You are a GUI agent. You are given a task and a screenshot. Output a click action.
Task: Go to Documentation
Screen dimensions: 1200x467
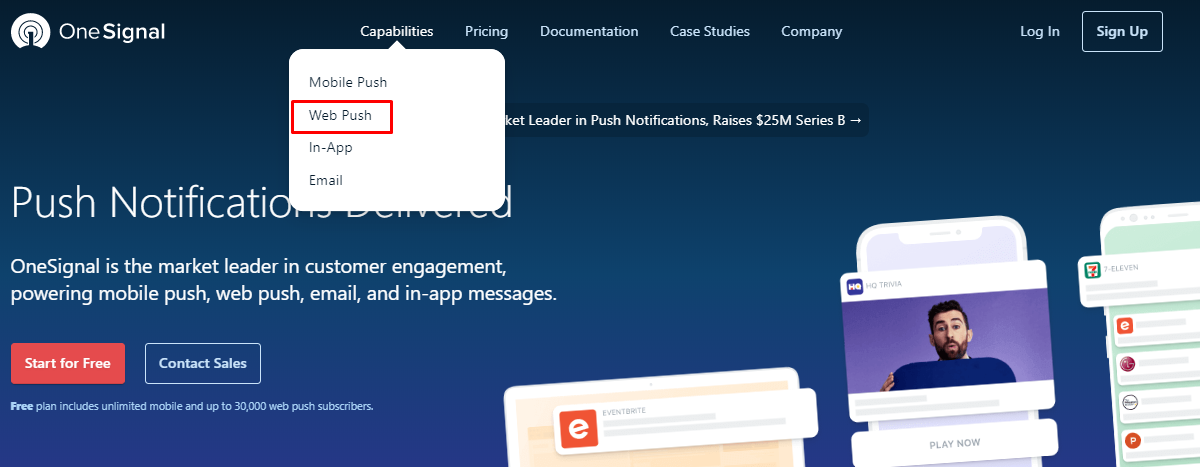coord(589,31)
